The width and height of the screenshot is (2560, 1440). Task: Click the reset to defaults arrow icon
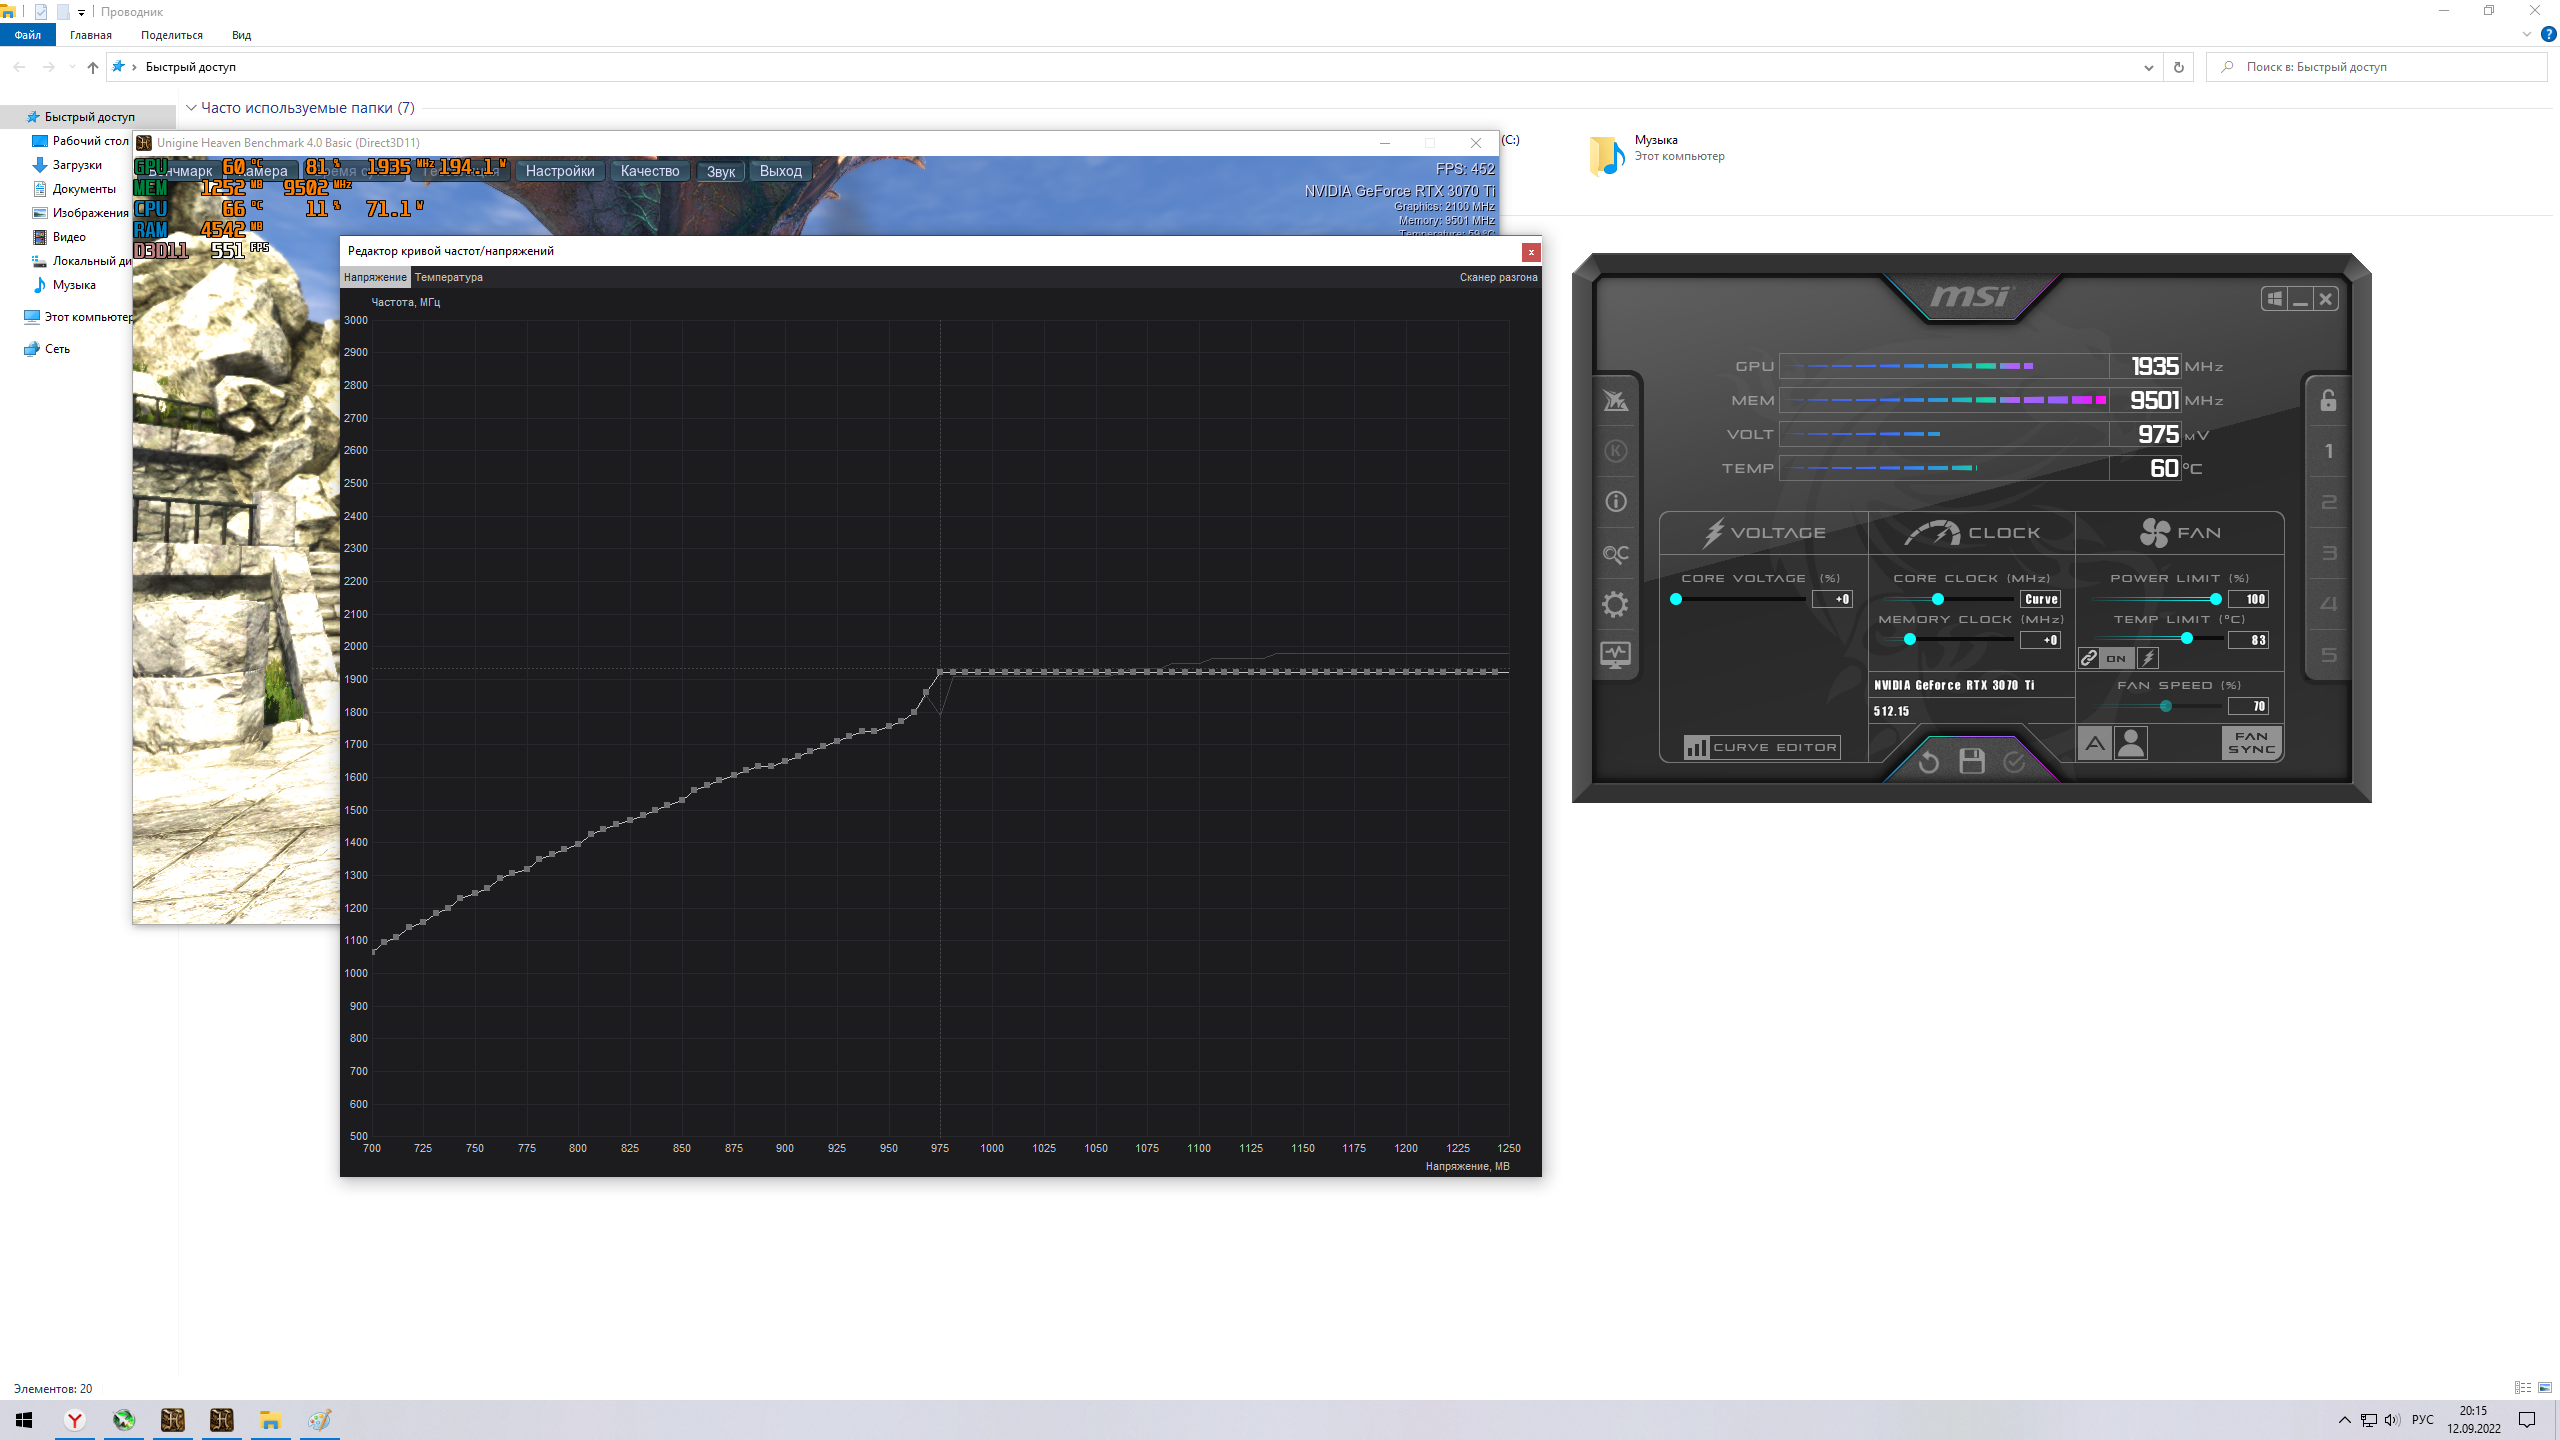pyautogui.click(x=1928, y=762)
